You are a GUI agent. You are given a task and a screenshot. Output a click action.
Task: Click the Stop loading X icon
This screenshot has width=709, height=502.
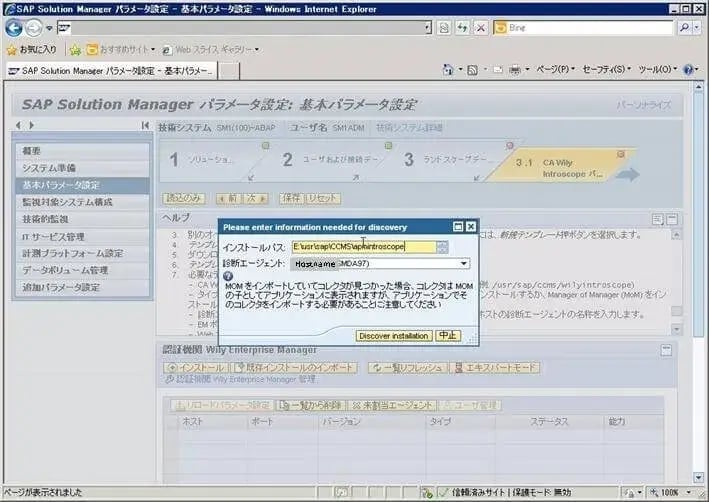481,28
